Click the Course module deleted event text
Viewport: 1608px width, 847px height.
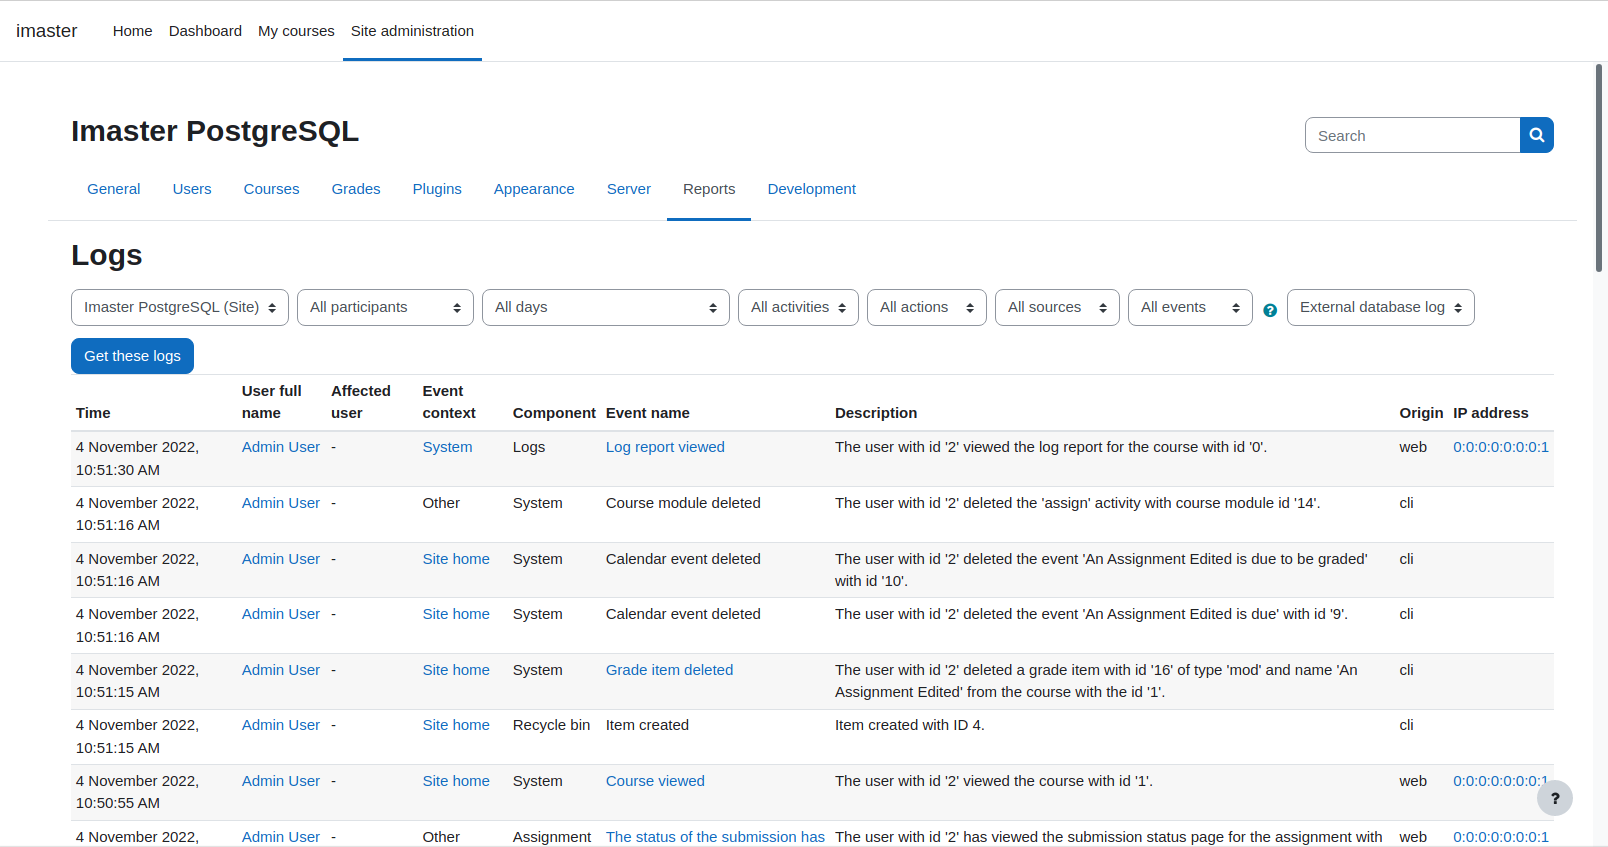683,503
